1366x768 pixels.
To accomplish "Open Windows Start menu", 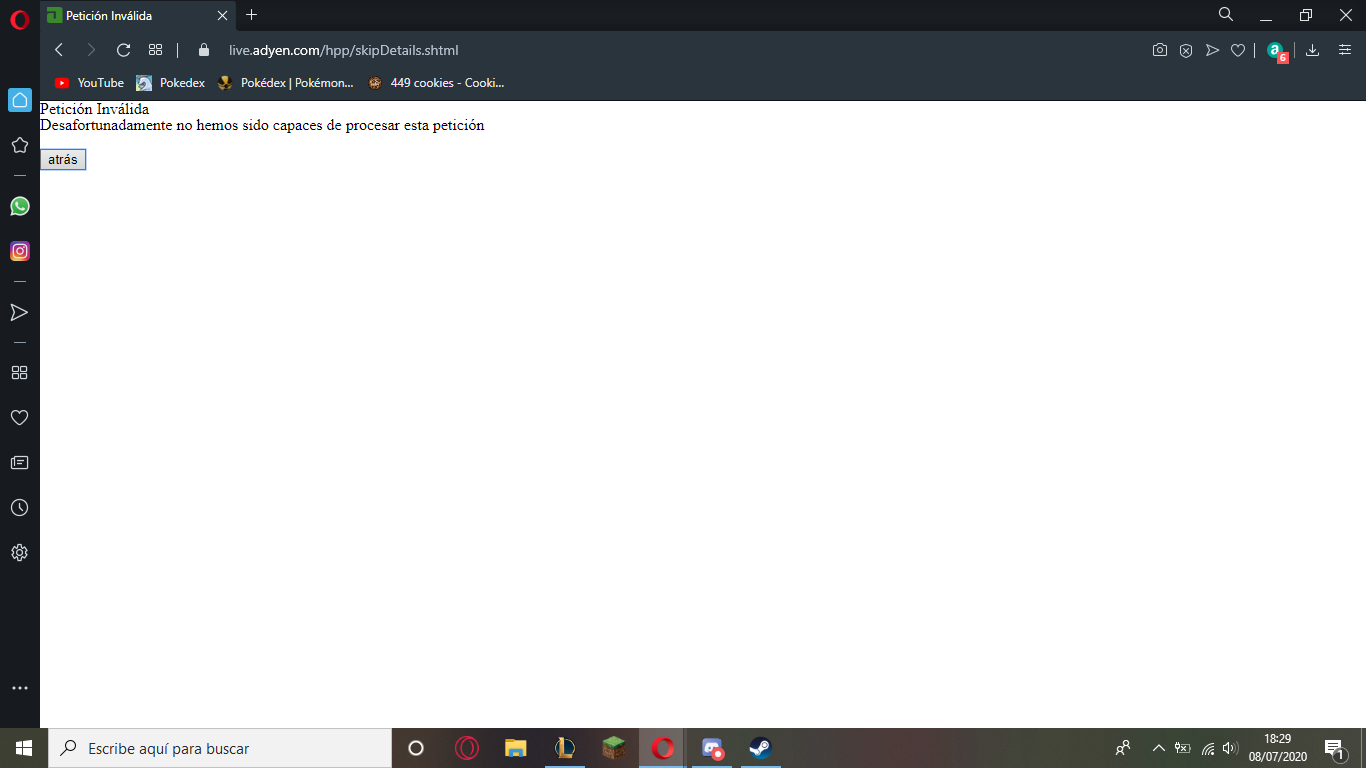I will click(24, 748).
